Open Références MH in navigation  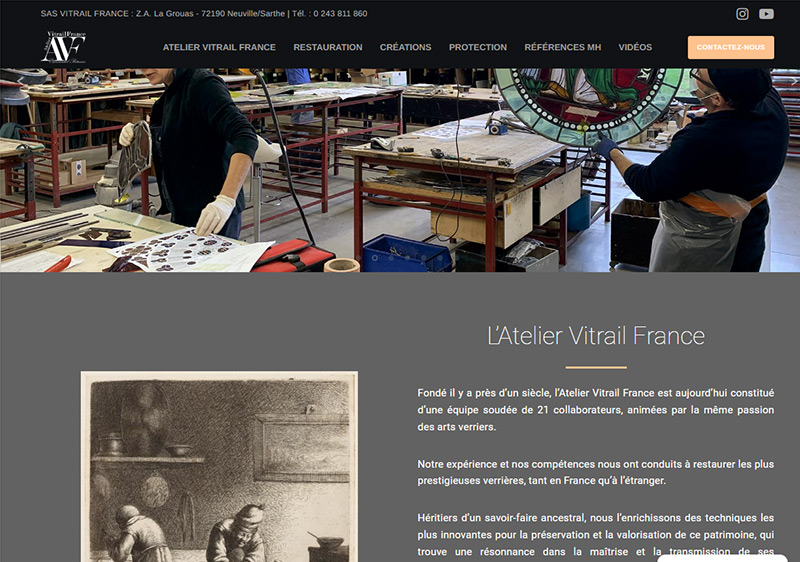coord(563,47)
